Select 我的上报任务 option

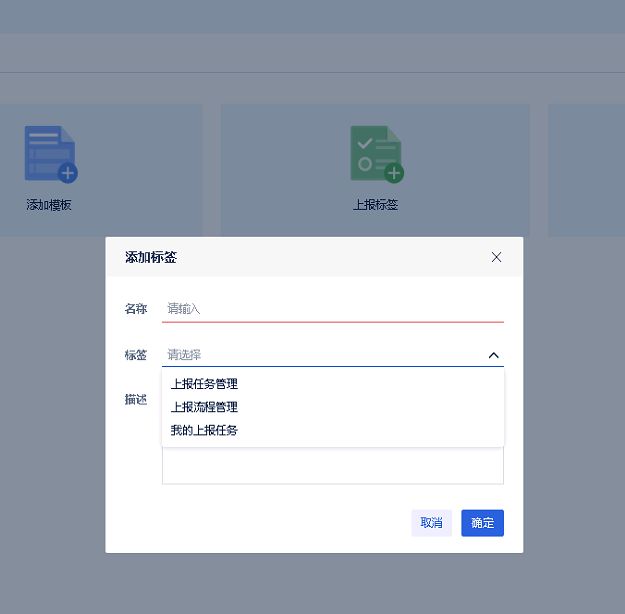pyautogui.click(x=333, y=430)
